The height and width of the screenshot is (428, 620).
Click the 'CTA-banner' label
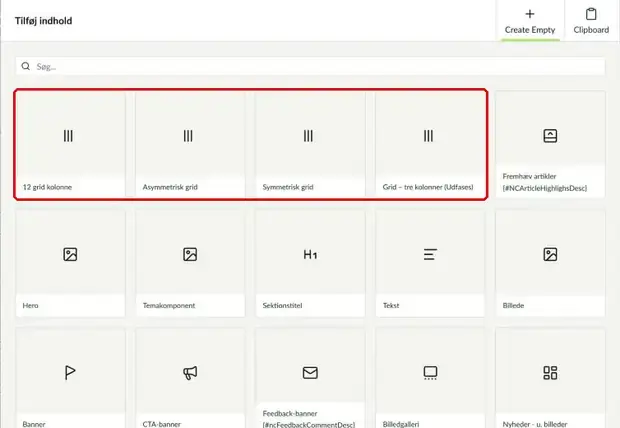pos(162,424)
